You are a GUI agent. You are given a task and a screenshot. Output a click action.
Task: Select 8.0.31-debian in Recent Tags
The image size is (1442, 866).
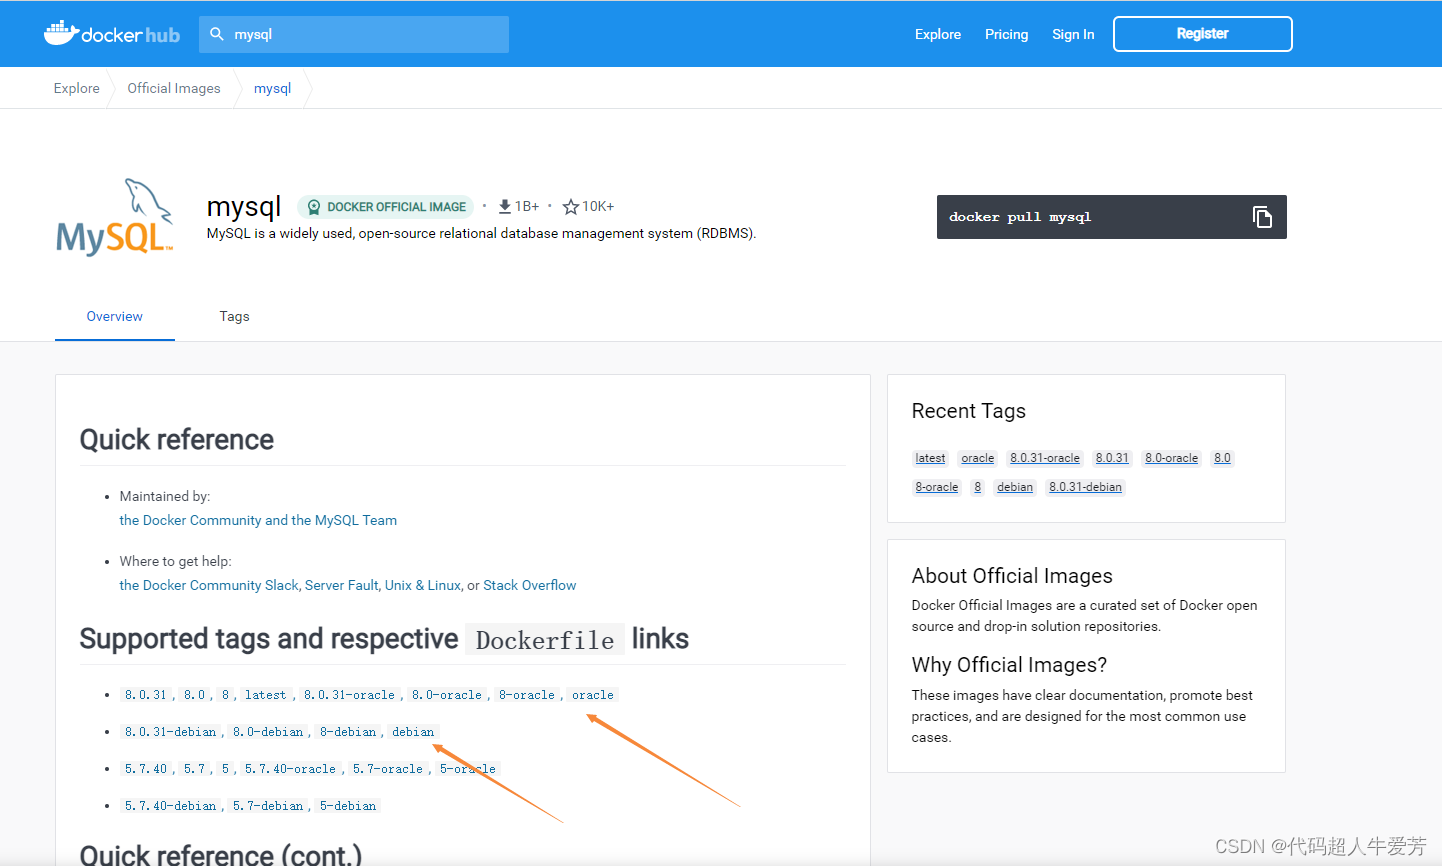pyautogui.click(x=1085, y=487)
